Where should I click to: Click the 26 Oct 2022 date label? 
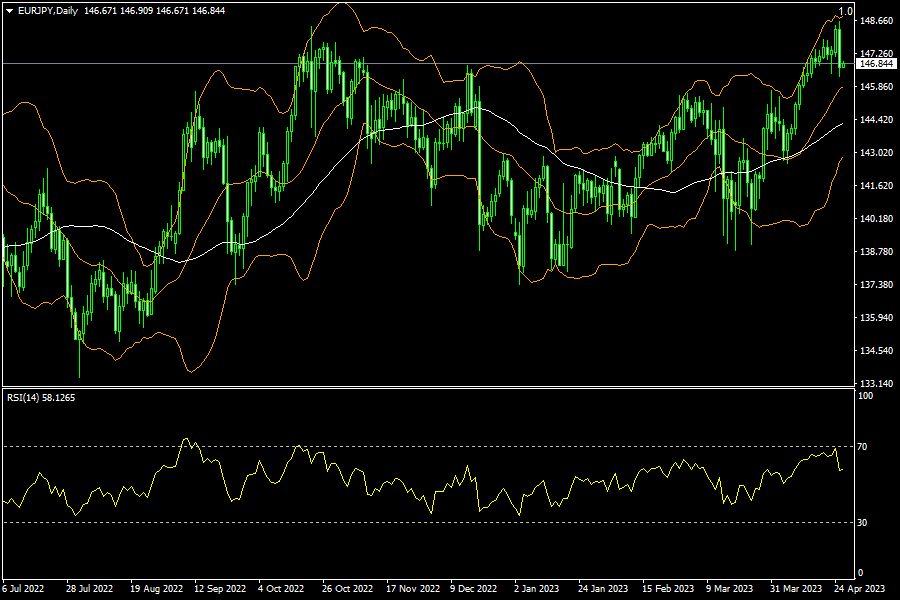[x=347, y=589]
